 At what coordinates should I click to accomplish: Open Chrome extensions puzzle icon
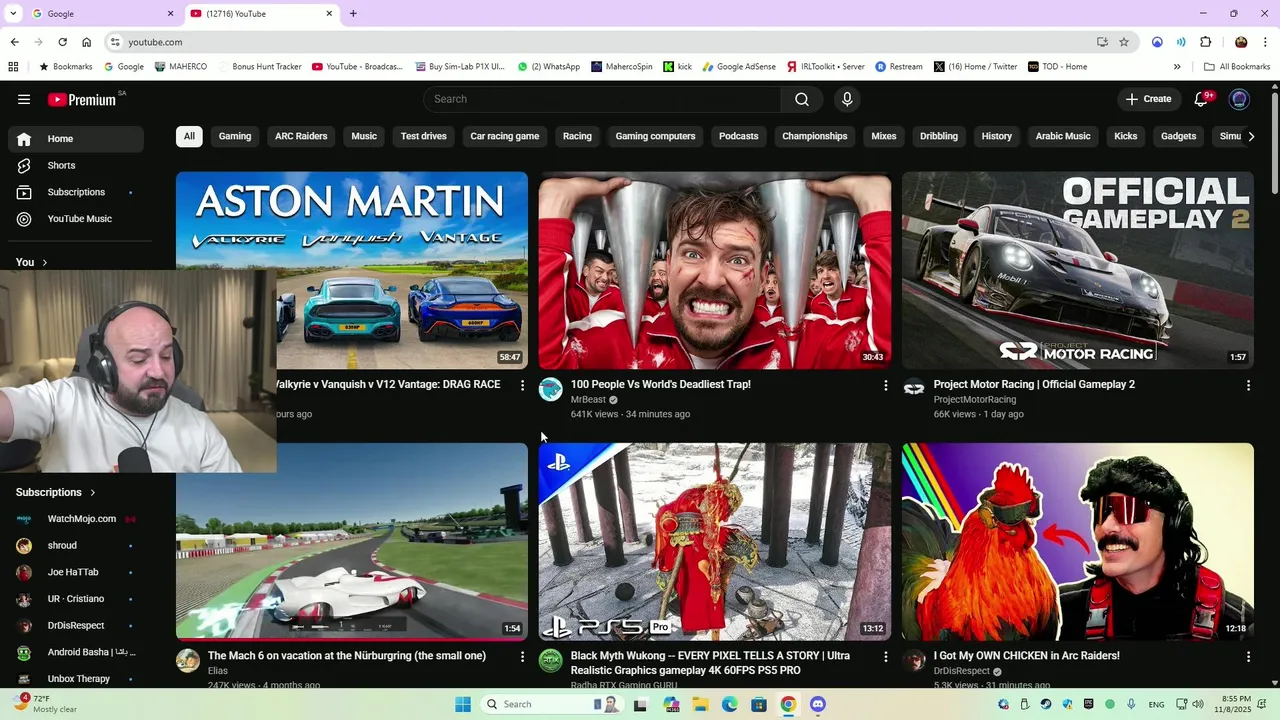[x=1205, y=42]
